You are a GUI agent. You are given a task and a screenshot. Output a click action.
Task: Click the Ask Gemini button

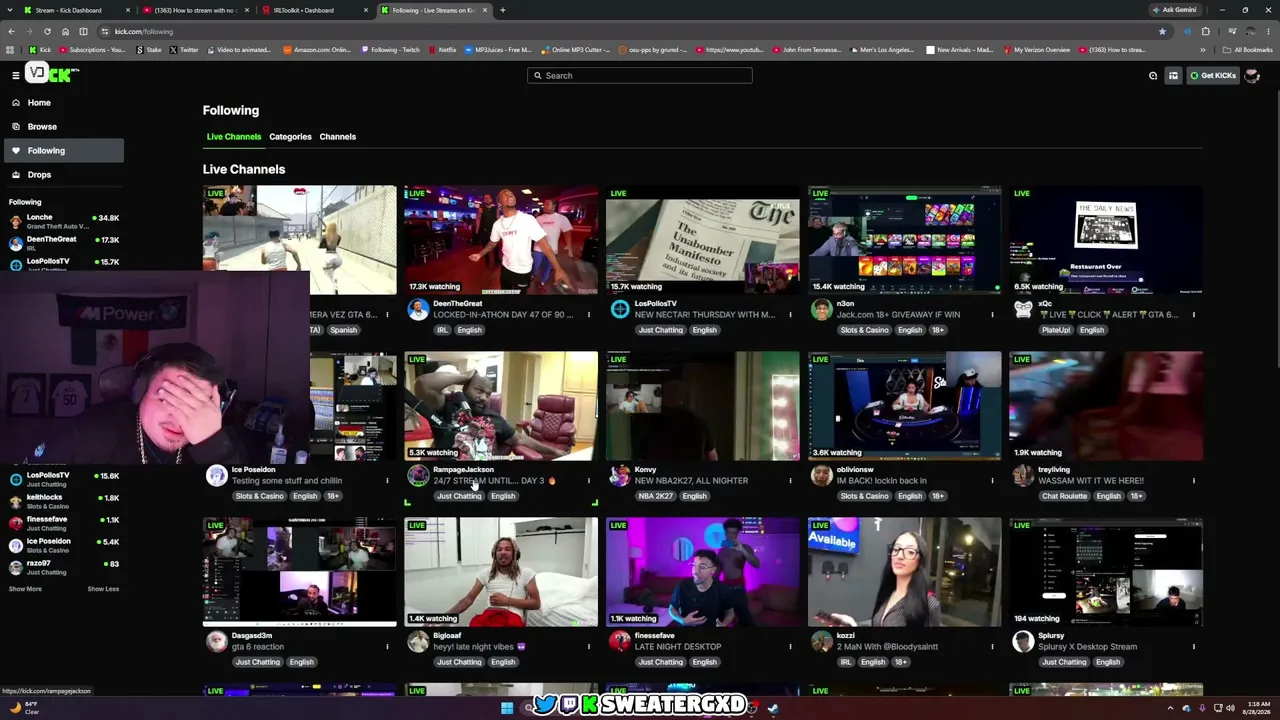[1175, 10]
